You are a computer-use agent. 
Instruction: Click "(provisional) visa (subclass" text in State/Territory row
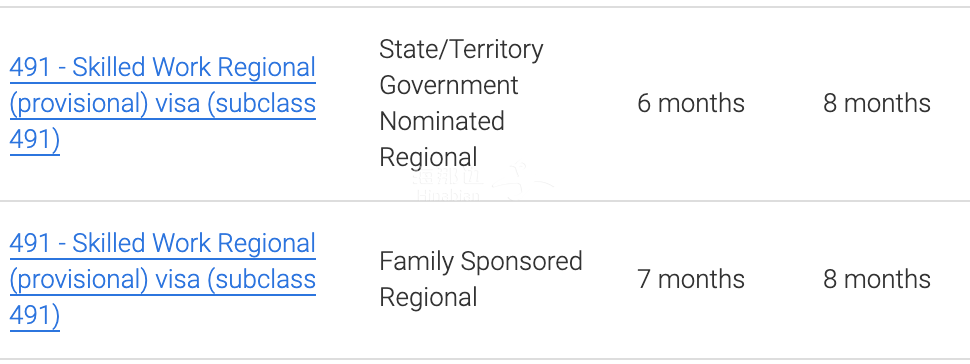[163, 104]
